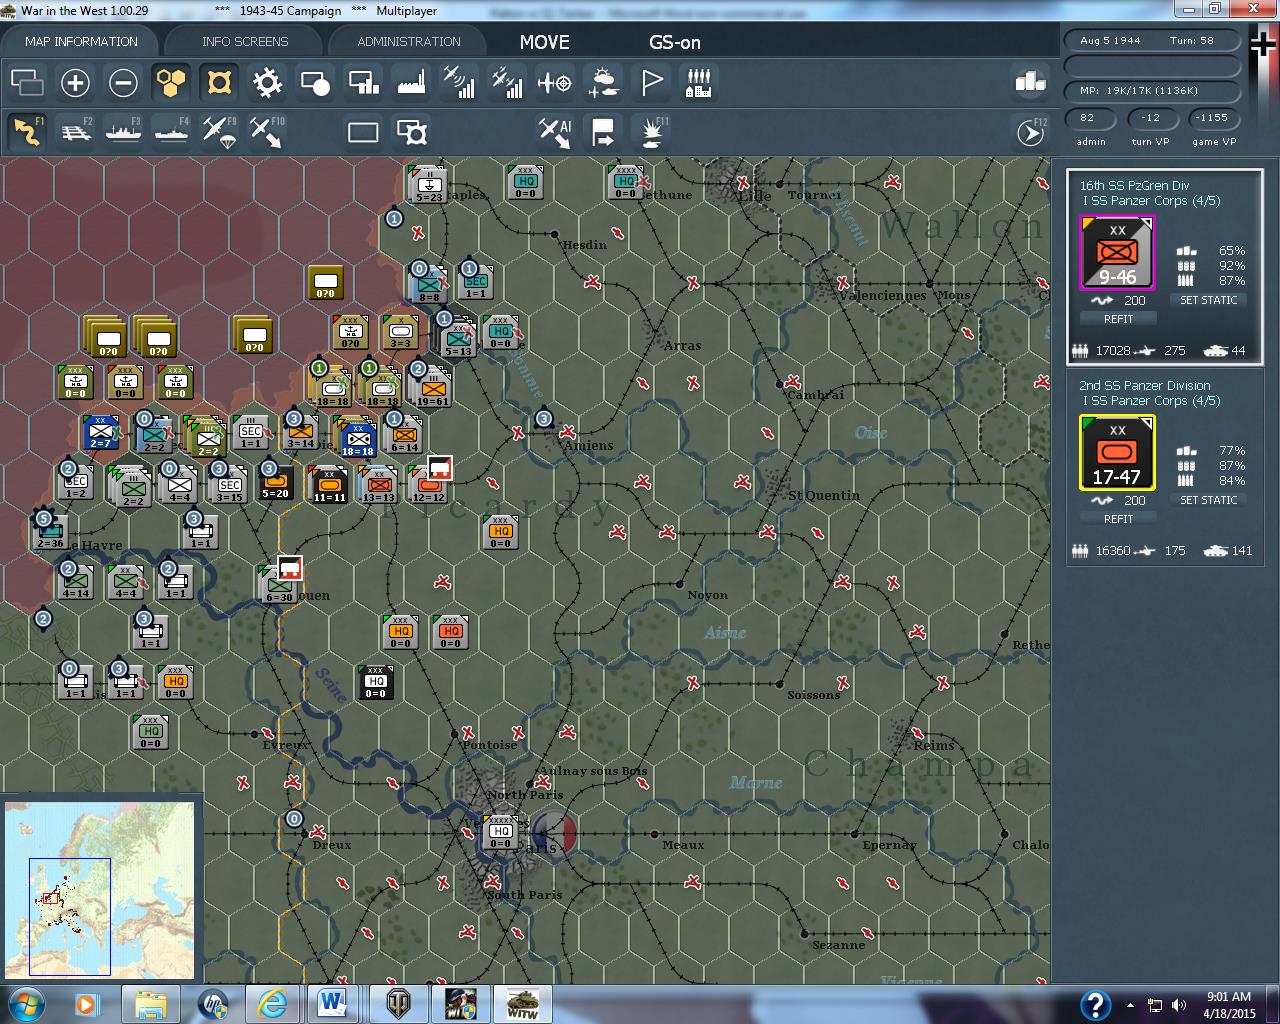Click the 82 admin points value
Viewport: 1280px width, 1024px height.
pyautogui.click(x=1088, y=117)
